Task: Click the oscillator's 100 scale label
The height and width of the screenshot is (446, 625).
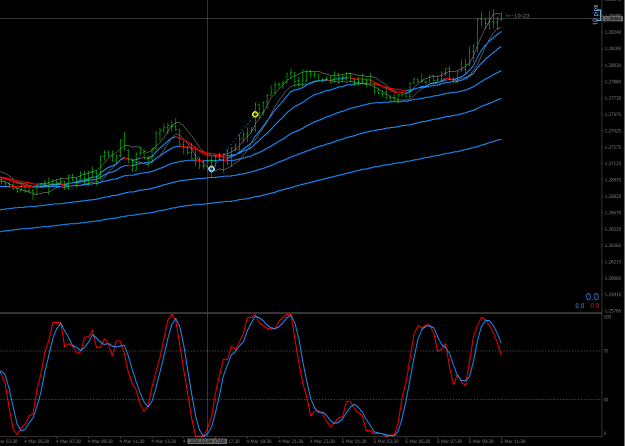Action: (x=608, y=317)
